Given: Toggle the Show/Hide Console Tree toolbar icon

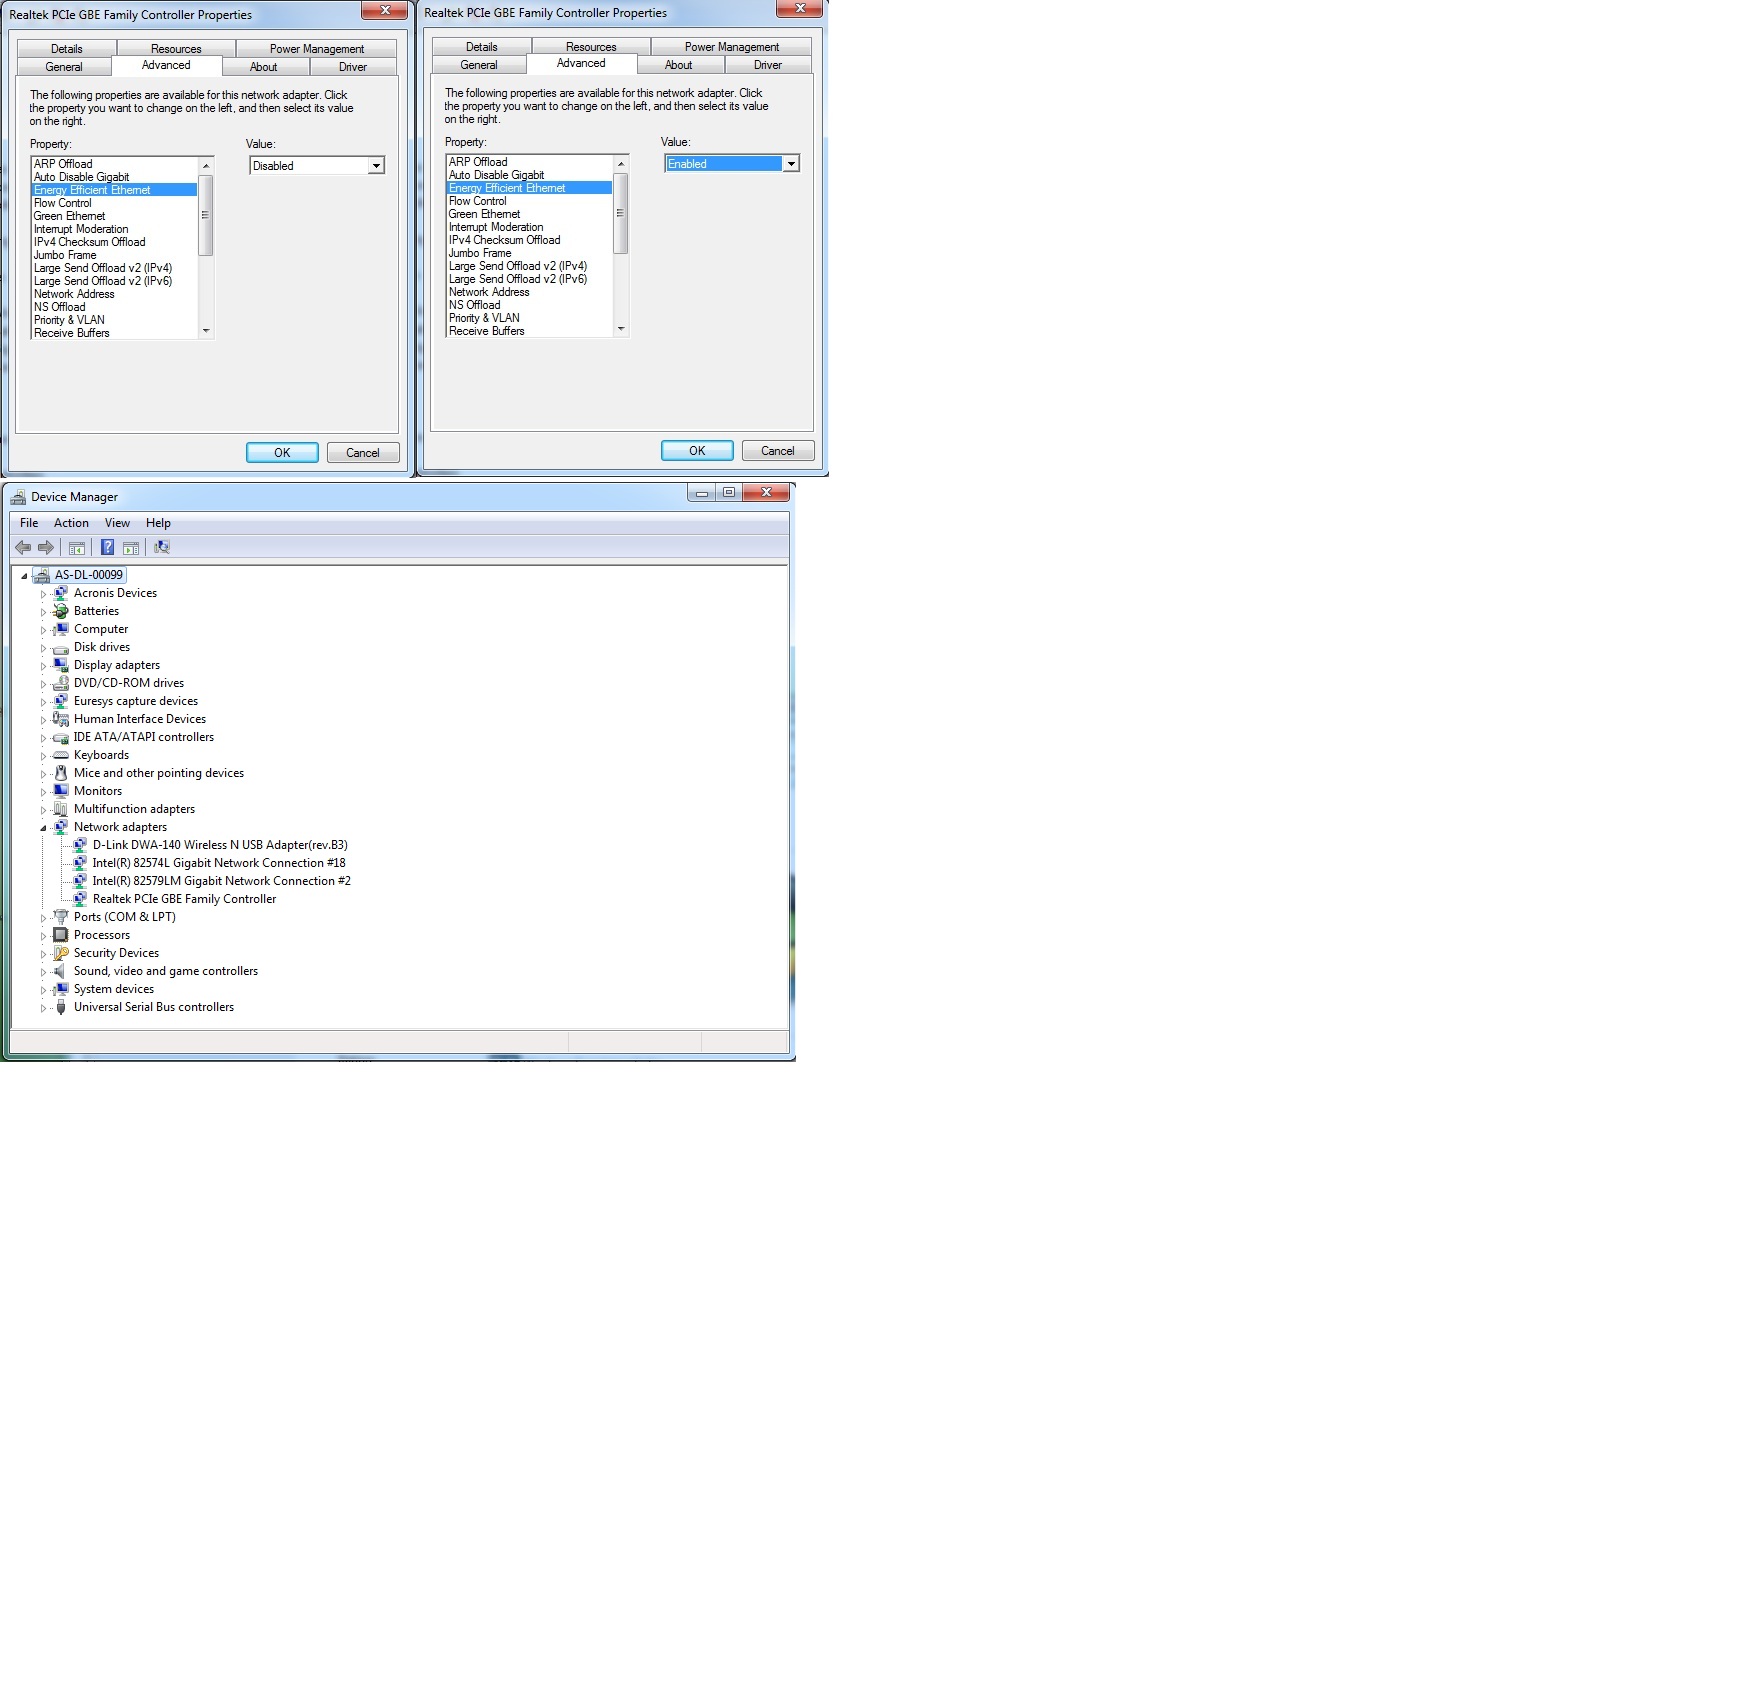Looking at the screenshot, I should click(77, 547).
